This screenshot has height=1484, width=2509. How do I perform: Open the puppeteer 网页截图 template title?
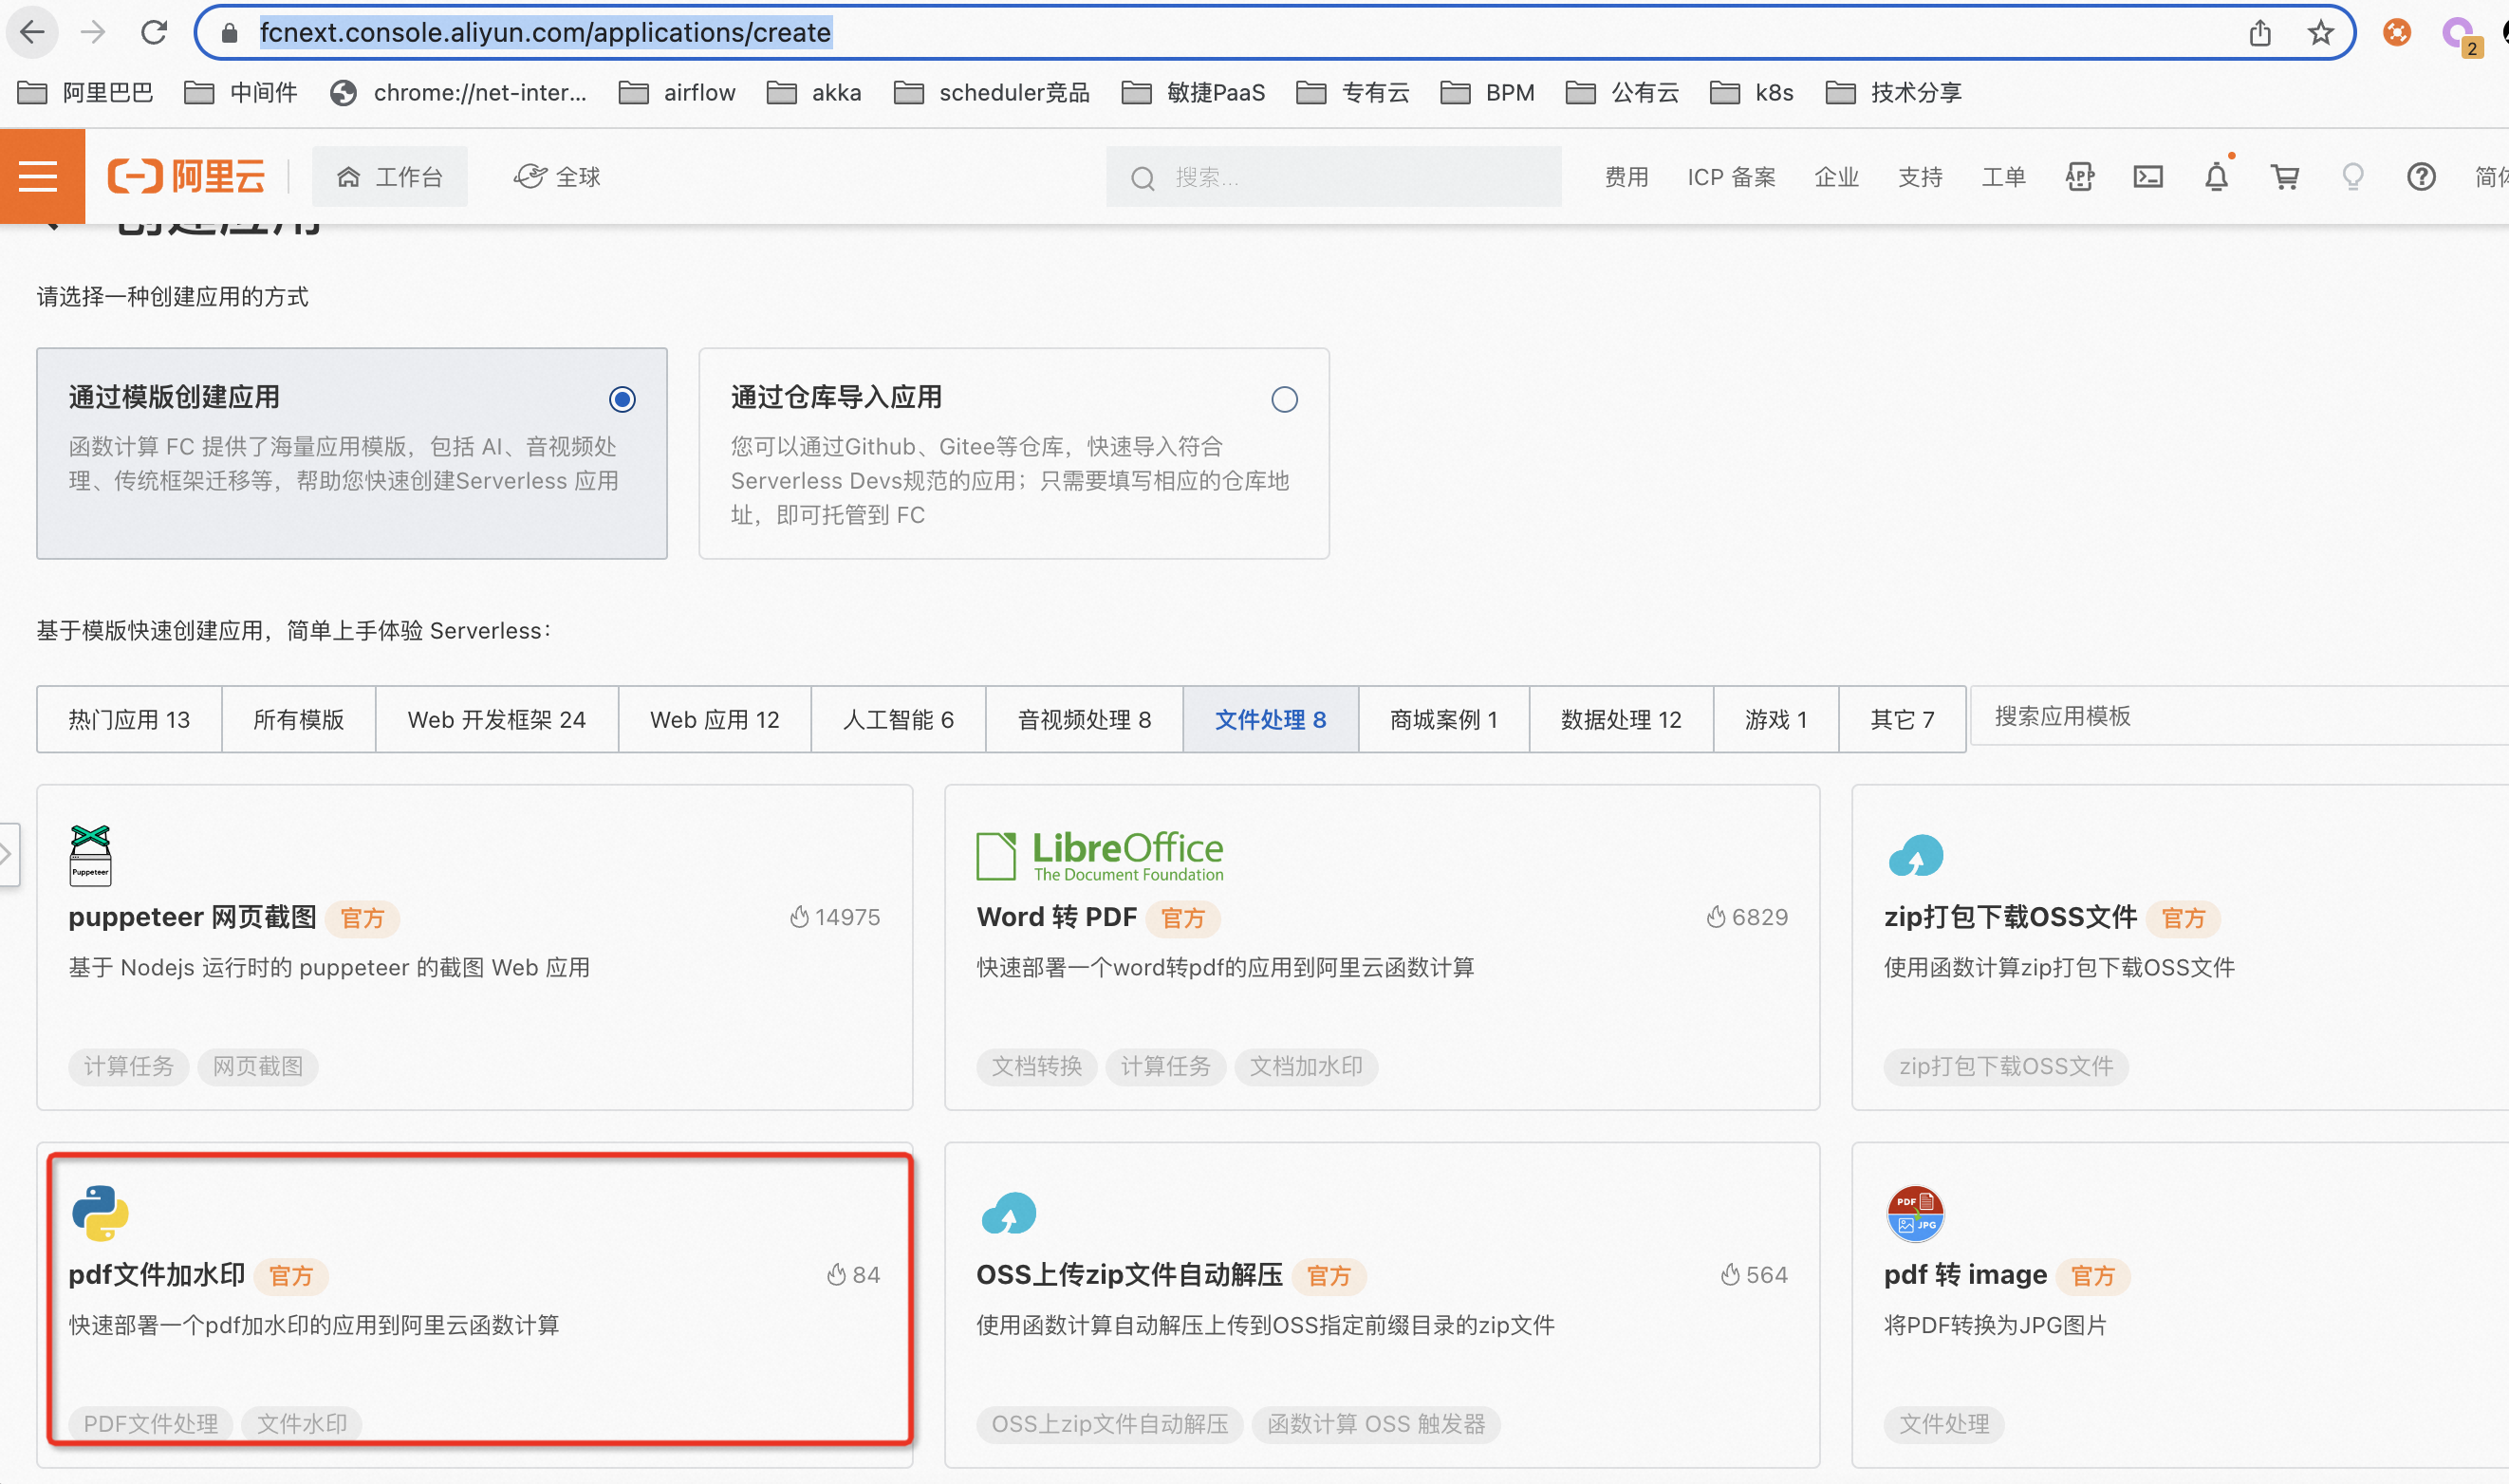[192, 917]
